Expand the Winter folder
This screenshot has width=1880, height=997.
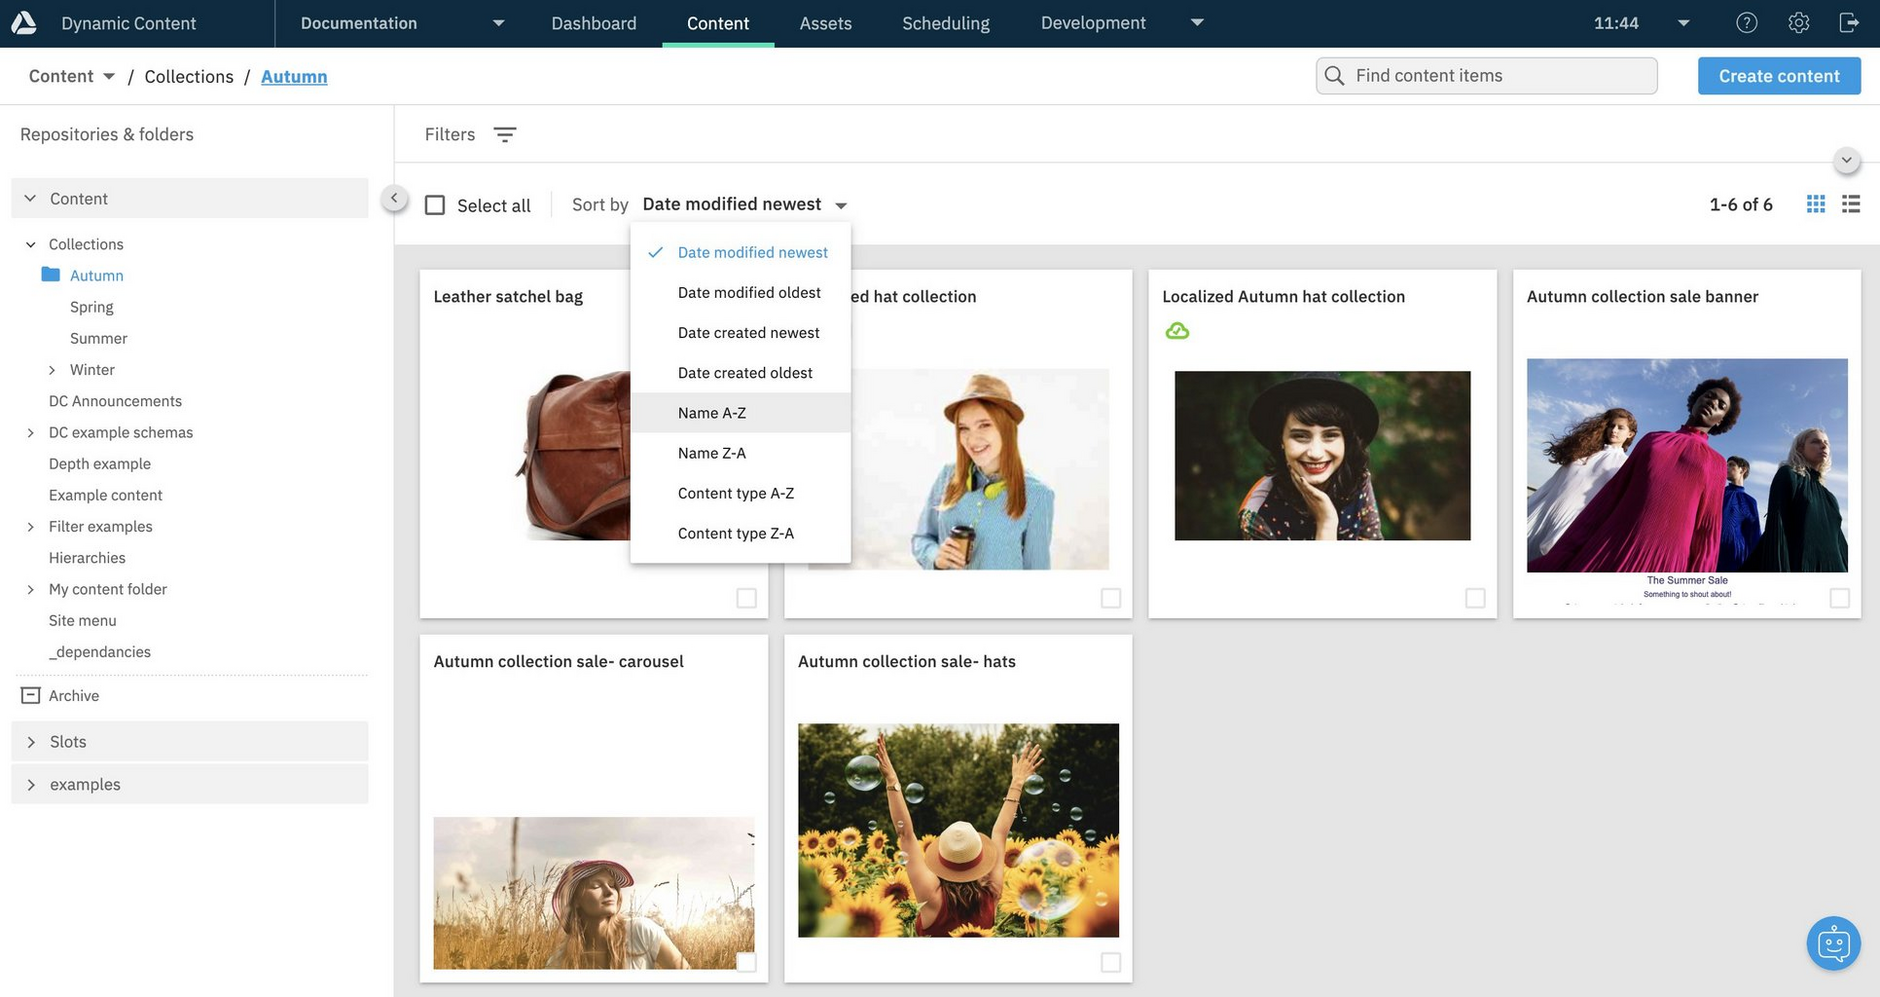(x=52, y=370)
